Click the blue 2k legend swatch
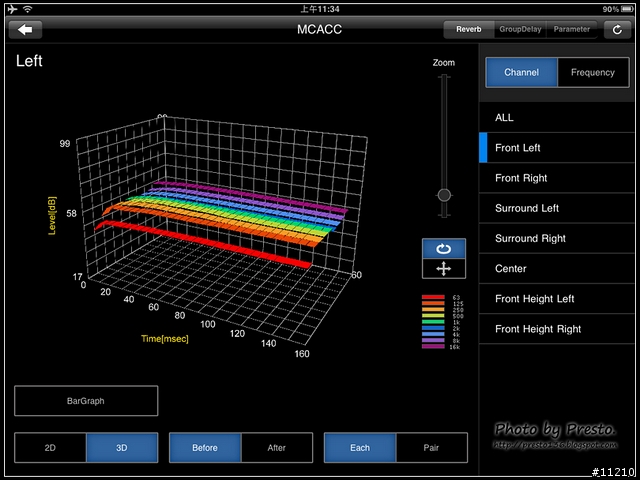Screen dimensions: 640x480 pos(433,328)
